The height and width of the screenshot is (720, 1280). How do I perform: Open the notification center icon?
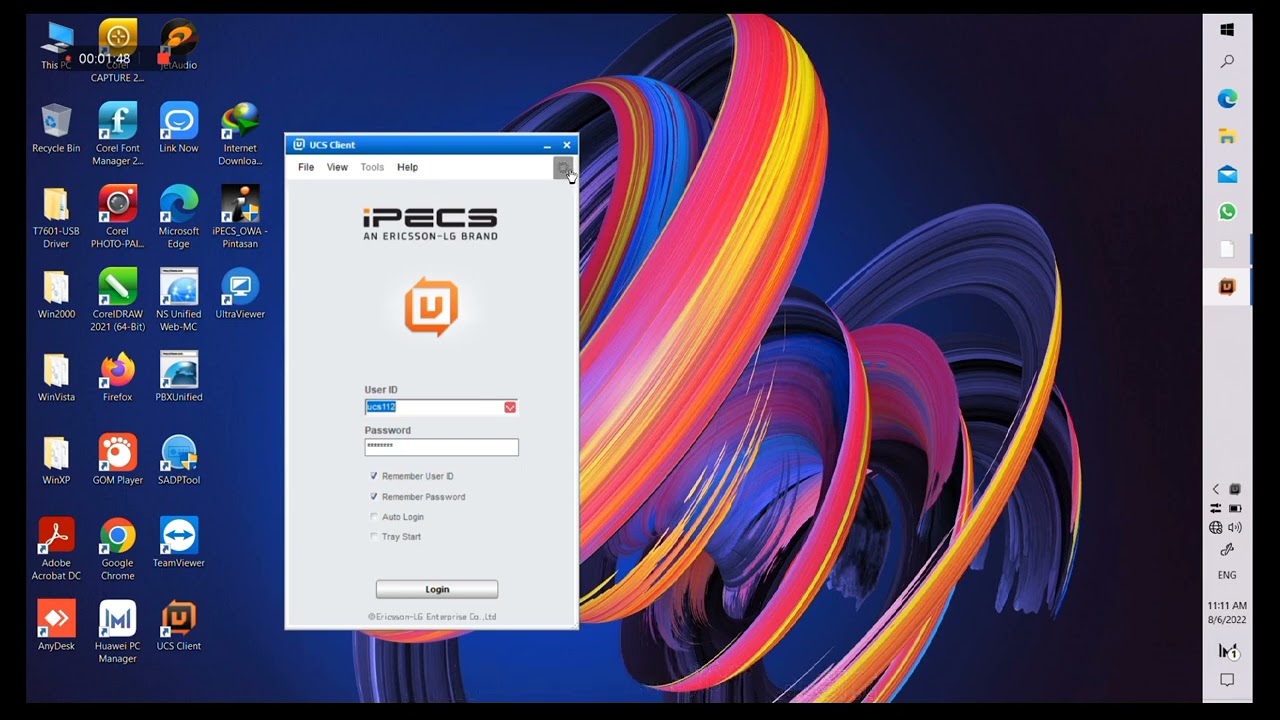click(1227, 680)
